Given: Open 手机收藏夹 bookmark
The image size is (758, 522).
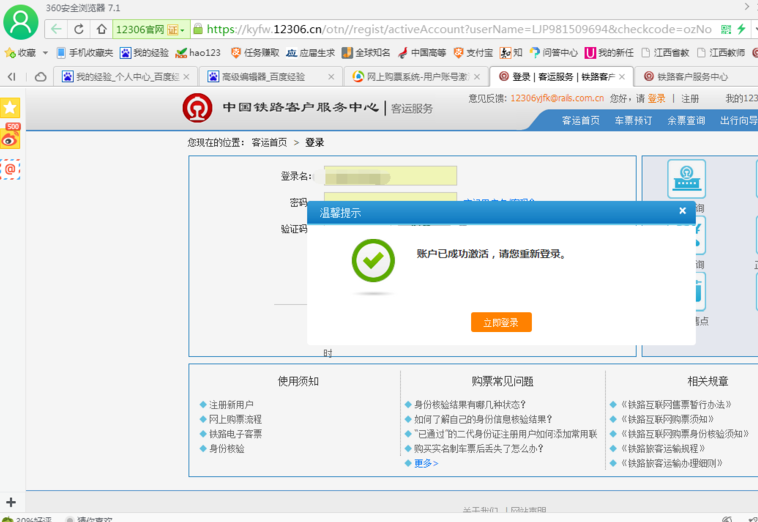Looking at the screenshot, I should pyautogui.click(x=85, y=53).
